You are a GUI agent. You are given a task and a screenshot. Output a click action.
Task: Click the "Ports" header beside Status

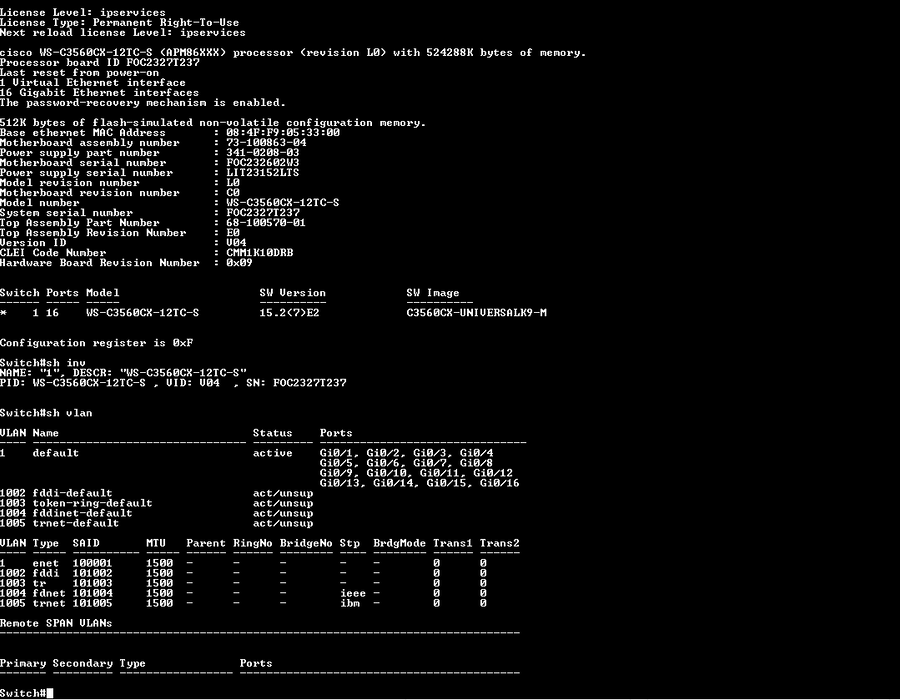pos(336,433)
